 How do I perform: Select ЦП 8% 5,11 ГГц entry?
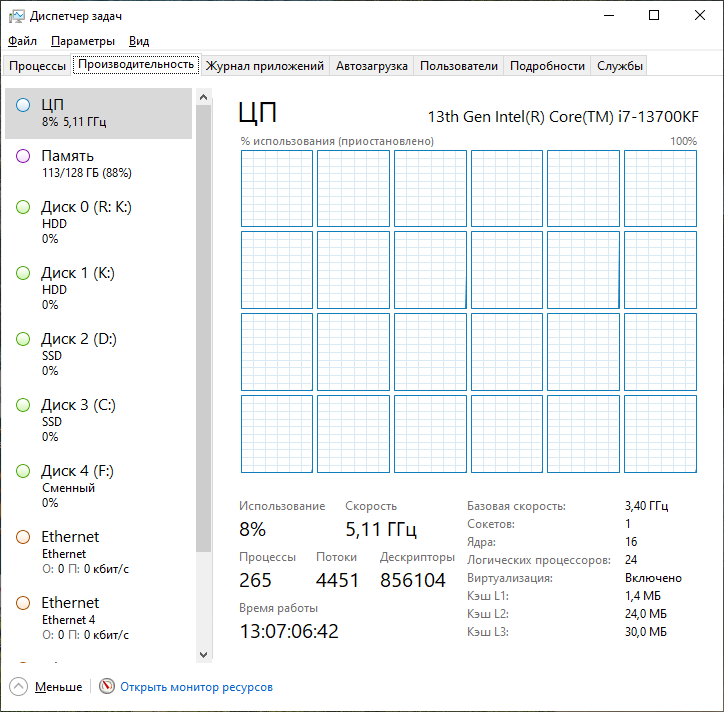(x=98, y=113)
